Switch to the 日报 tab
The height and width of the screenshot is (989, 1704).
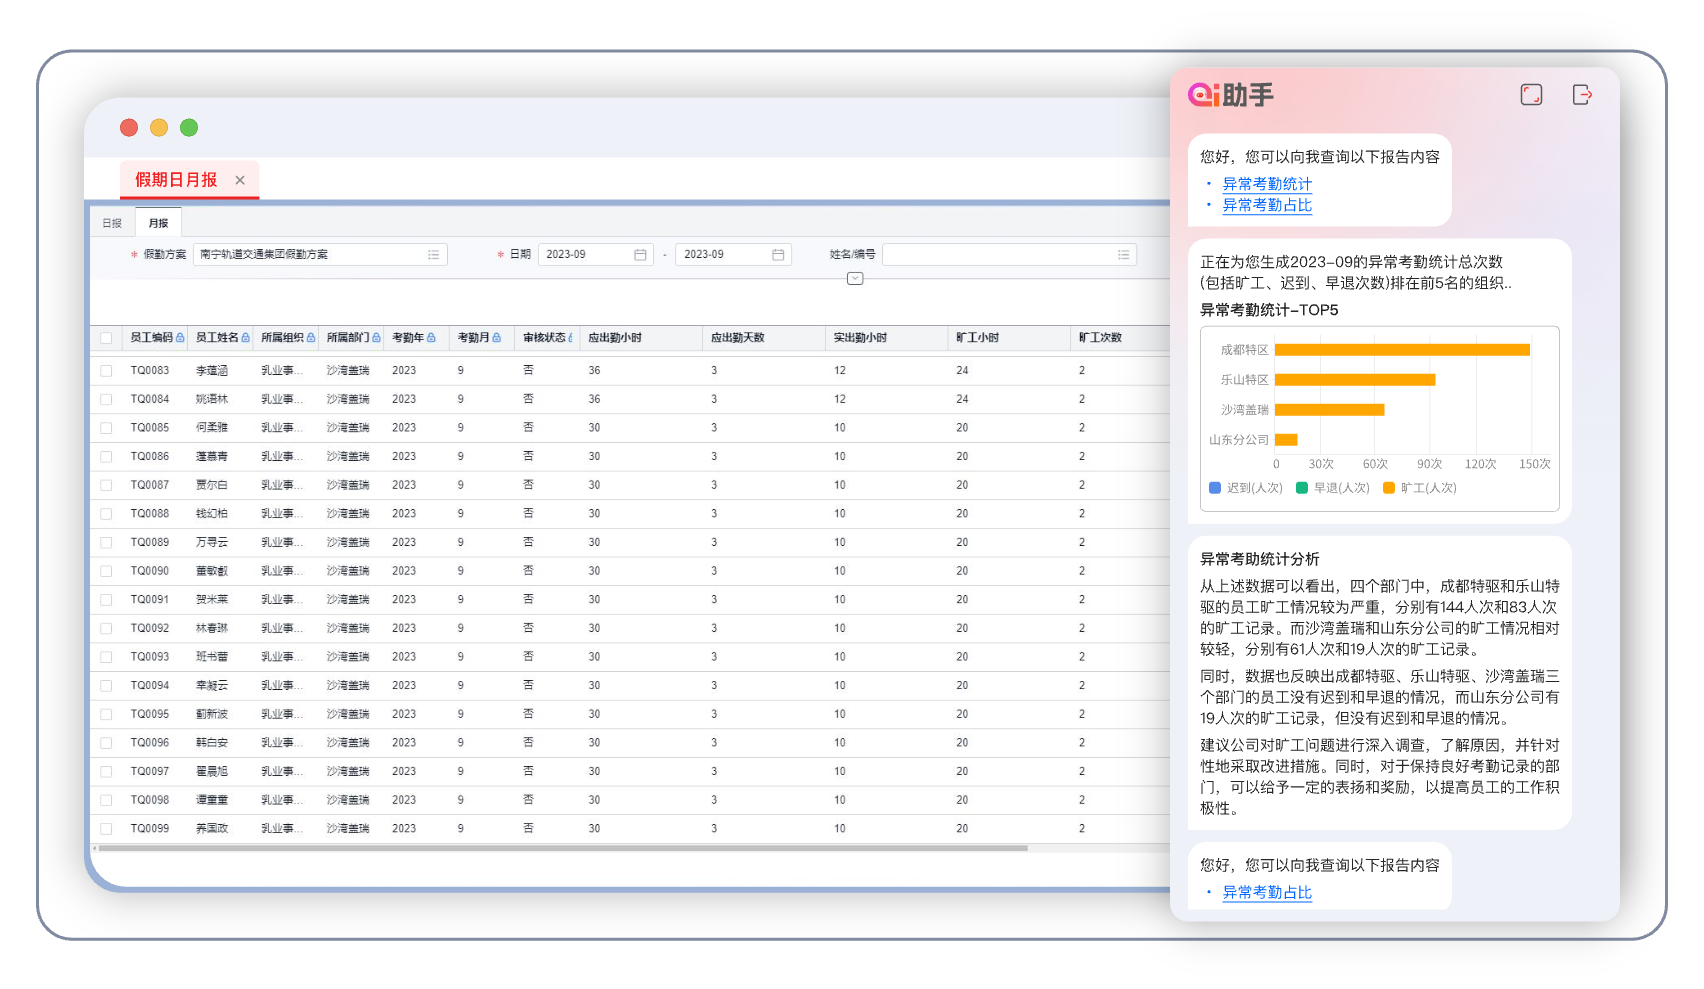112,223
